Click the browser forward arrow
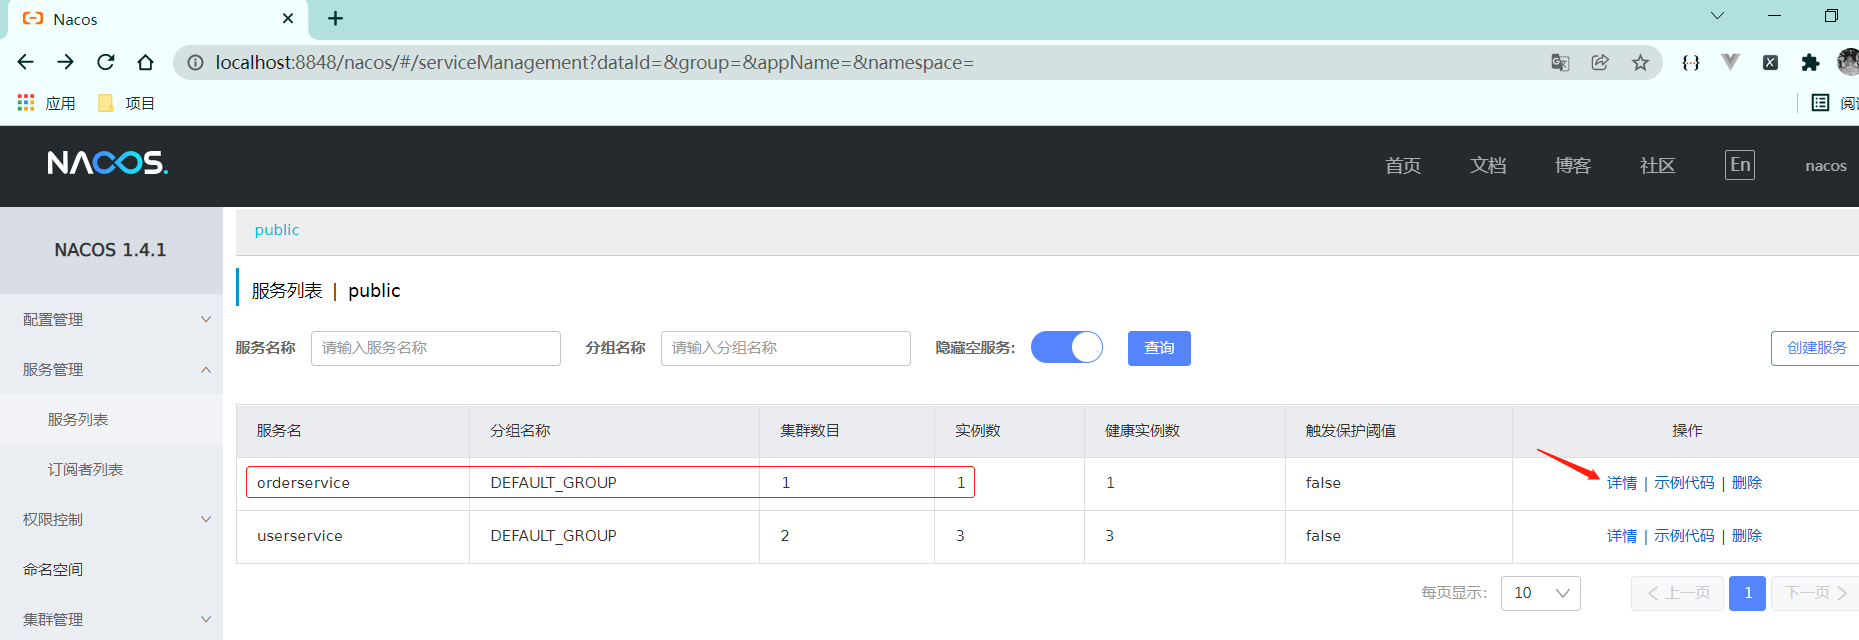 point(65,62)
